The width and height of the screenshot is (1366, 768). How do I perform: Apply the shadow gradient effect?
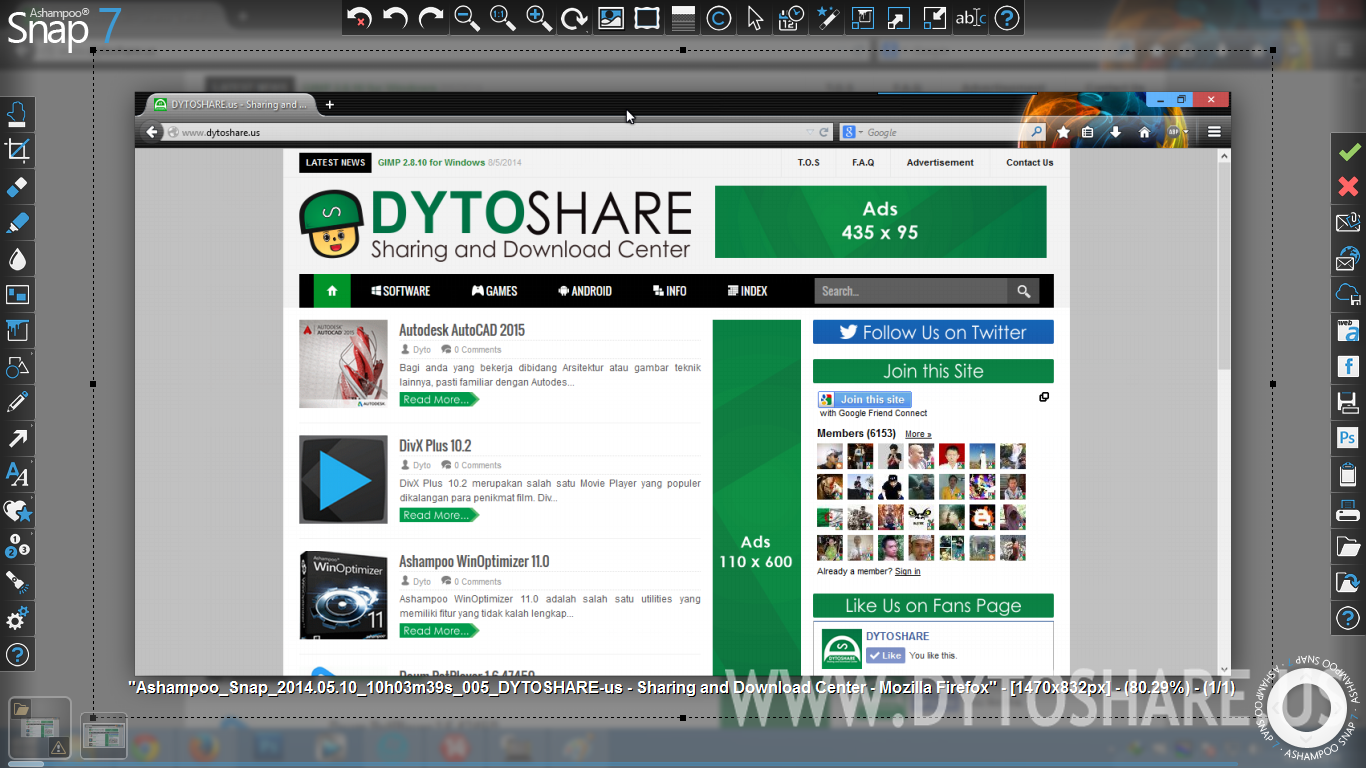pyautogui.click(x=683, y=17)
